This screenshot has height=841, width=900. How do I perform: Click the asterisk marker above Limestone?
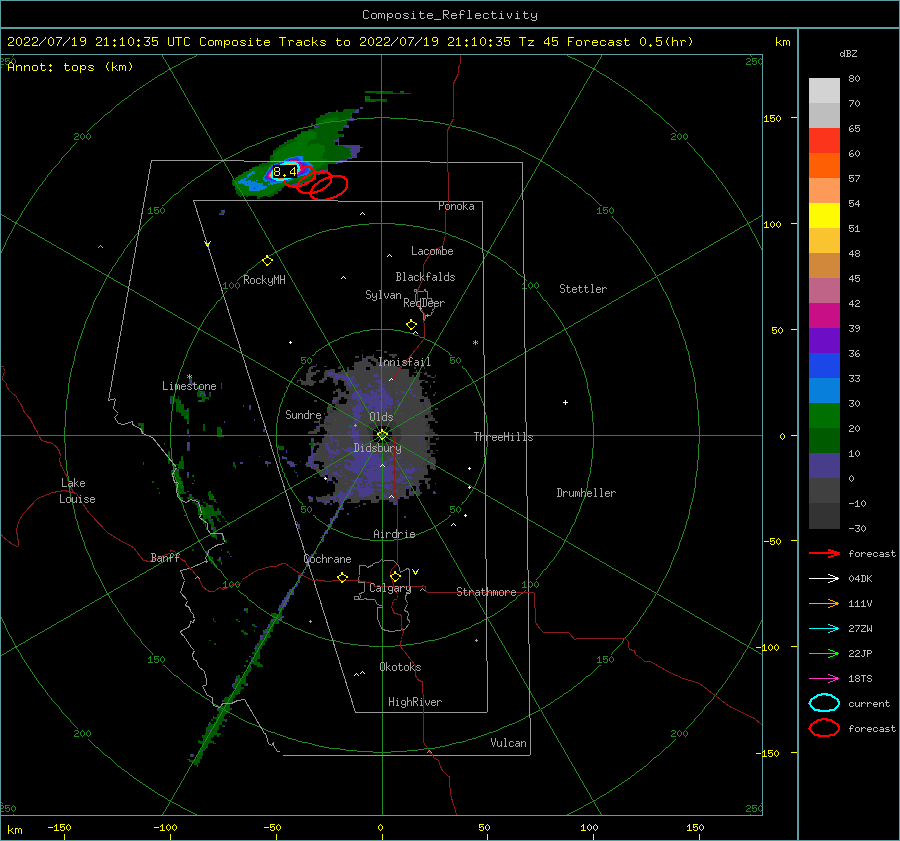tap(189, 378)
